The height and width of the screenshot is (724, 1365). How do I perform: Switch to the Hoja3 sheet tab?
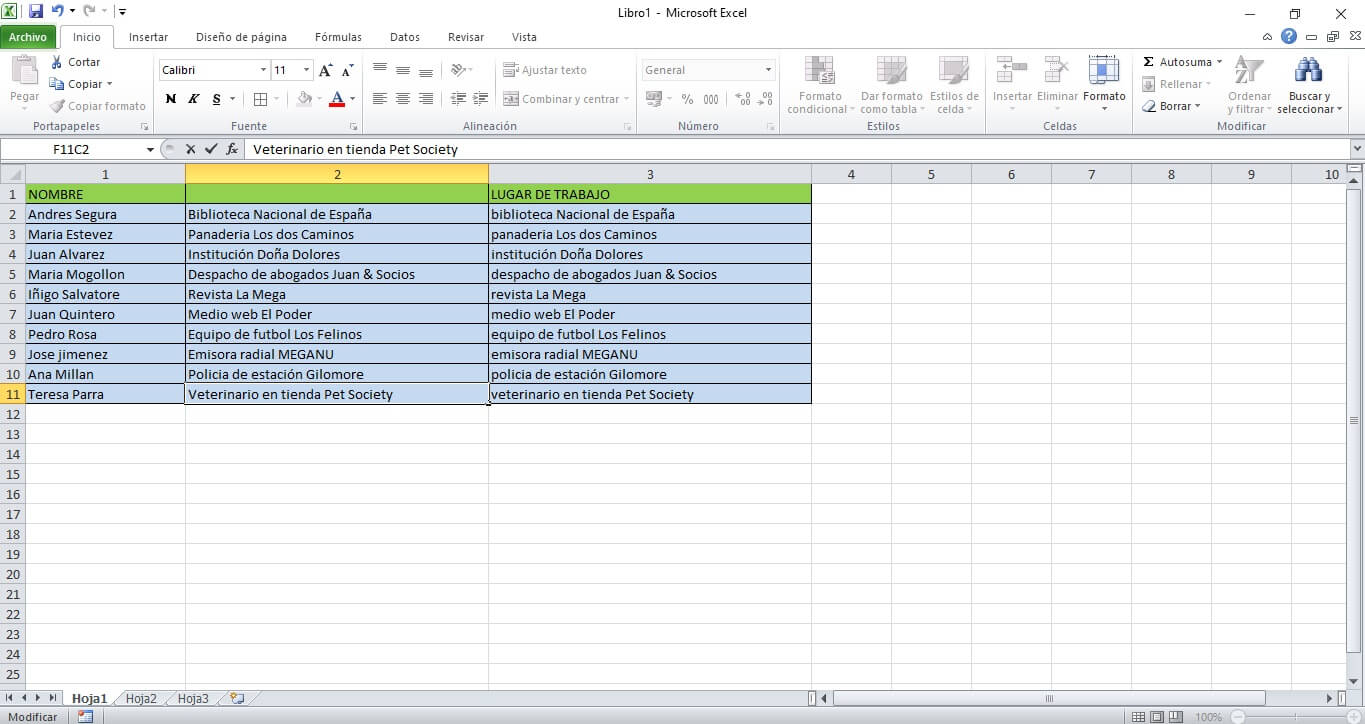click(x=193, y=699)
